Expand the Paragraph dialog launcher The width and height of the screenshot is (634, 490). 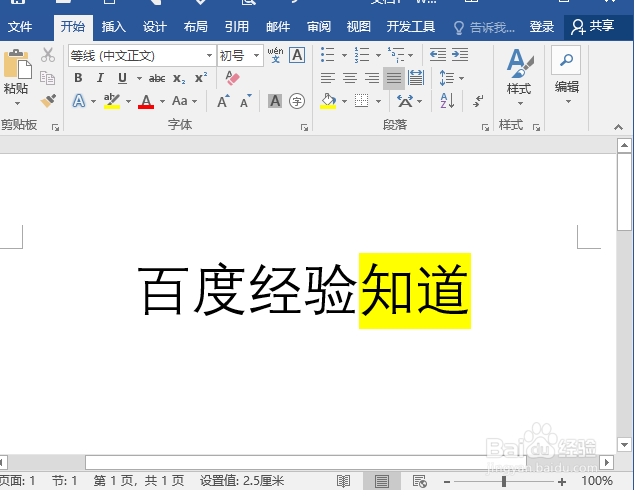(x=485, y=128)
